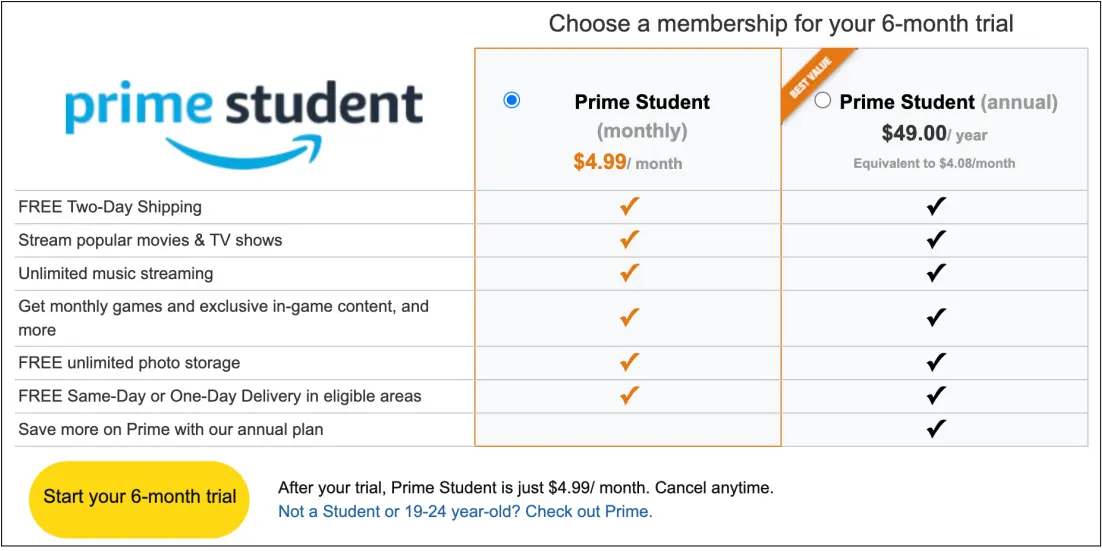Click the Prime Student (monthly) plan heading

(x=642, y=116)
